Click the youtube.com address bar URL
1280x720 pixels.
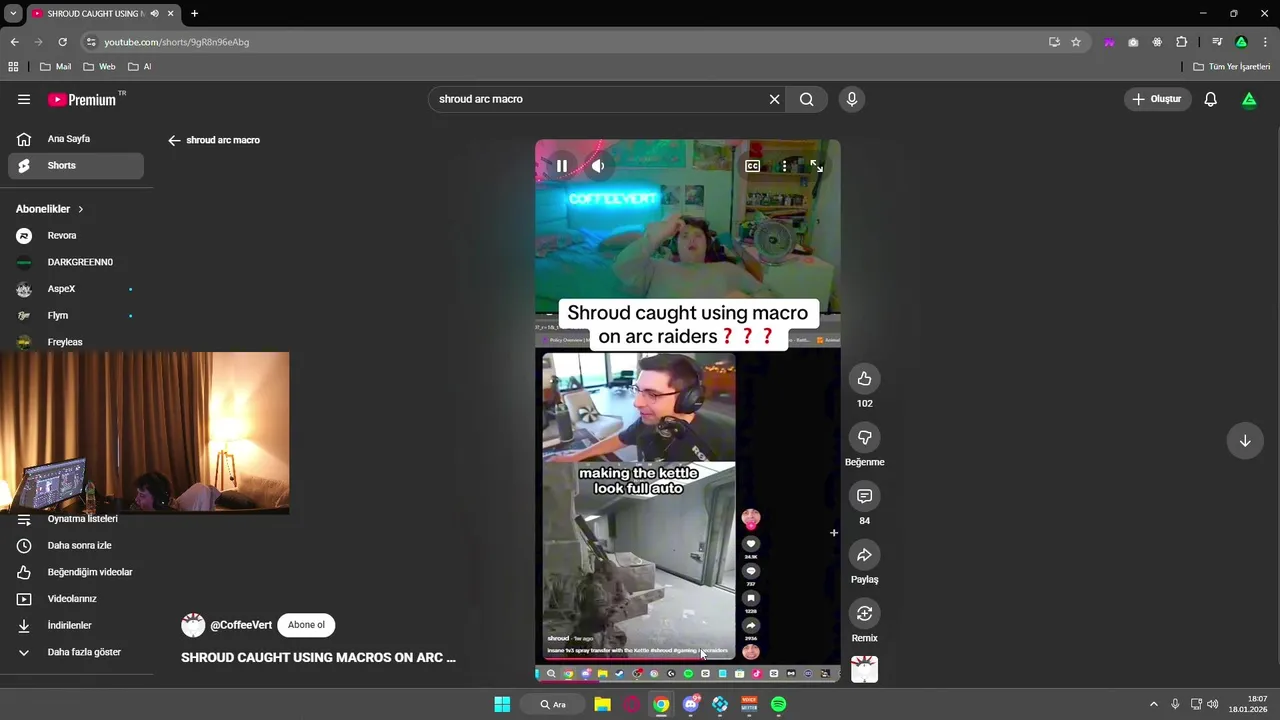[x=177, y=42]
